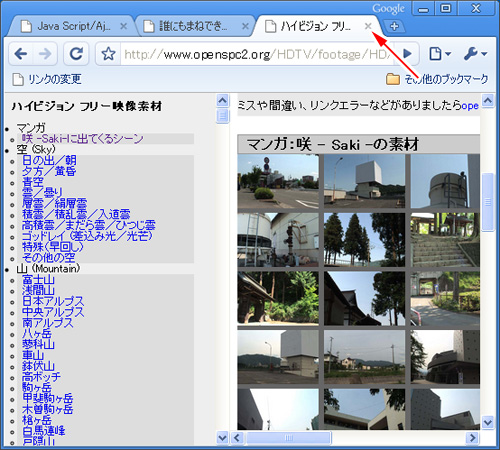Open the 高ボッチ link
Screen dimensions: 500x450
tap(41, 377)
